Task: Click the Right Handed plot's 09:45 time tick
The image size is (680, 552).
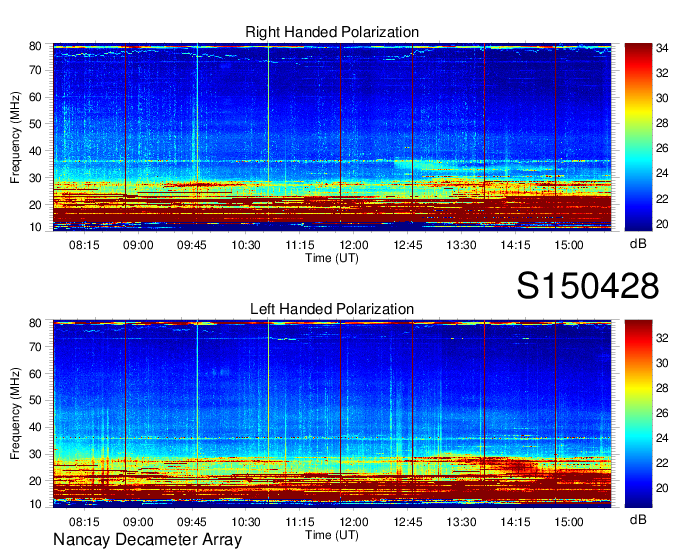Action: (x=192, y=245)
